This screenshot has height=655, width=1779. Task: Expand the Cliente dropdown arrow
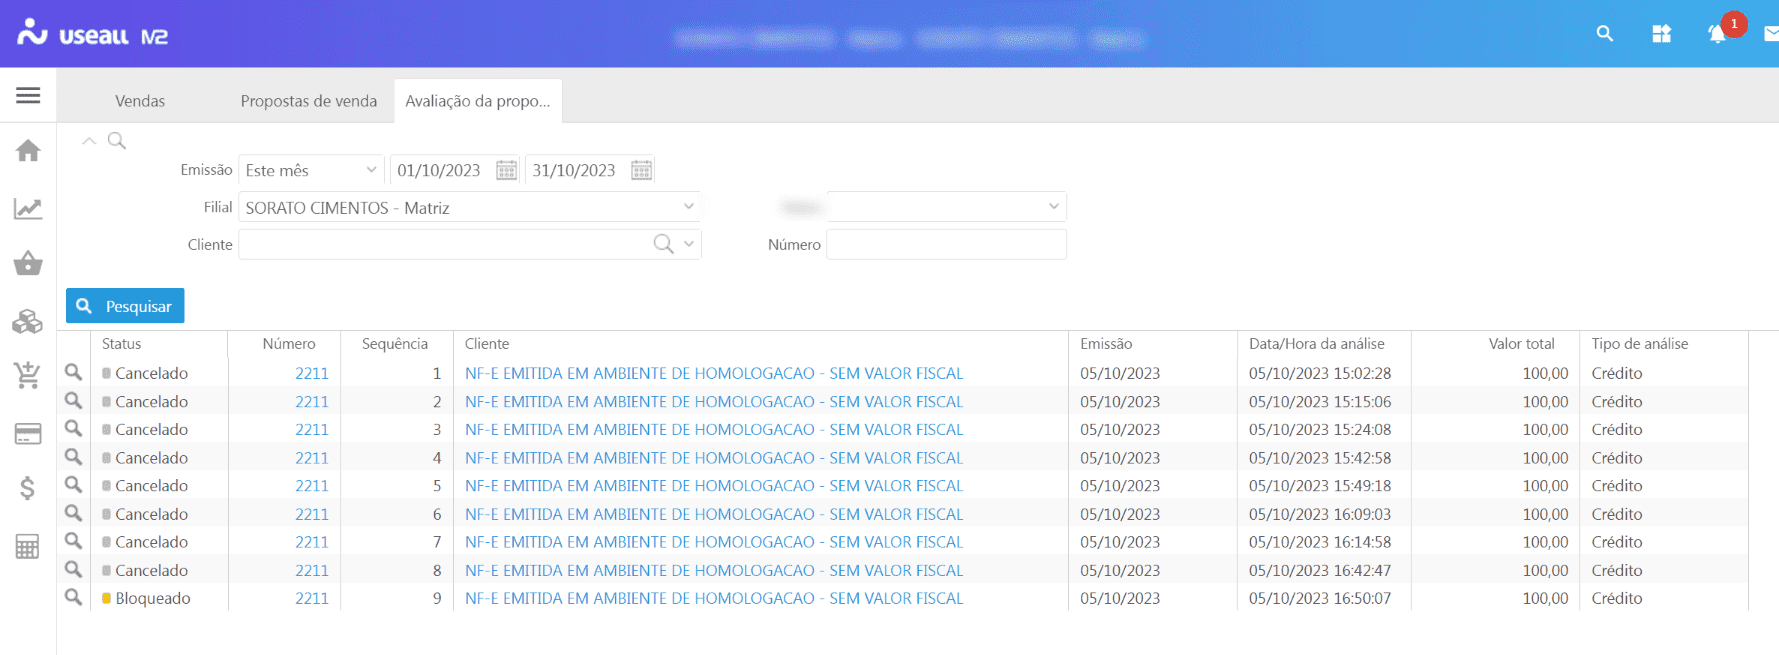(689, 244)
